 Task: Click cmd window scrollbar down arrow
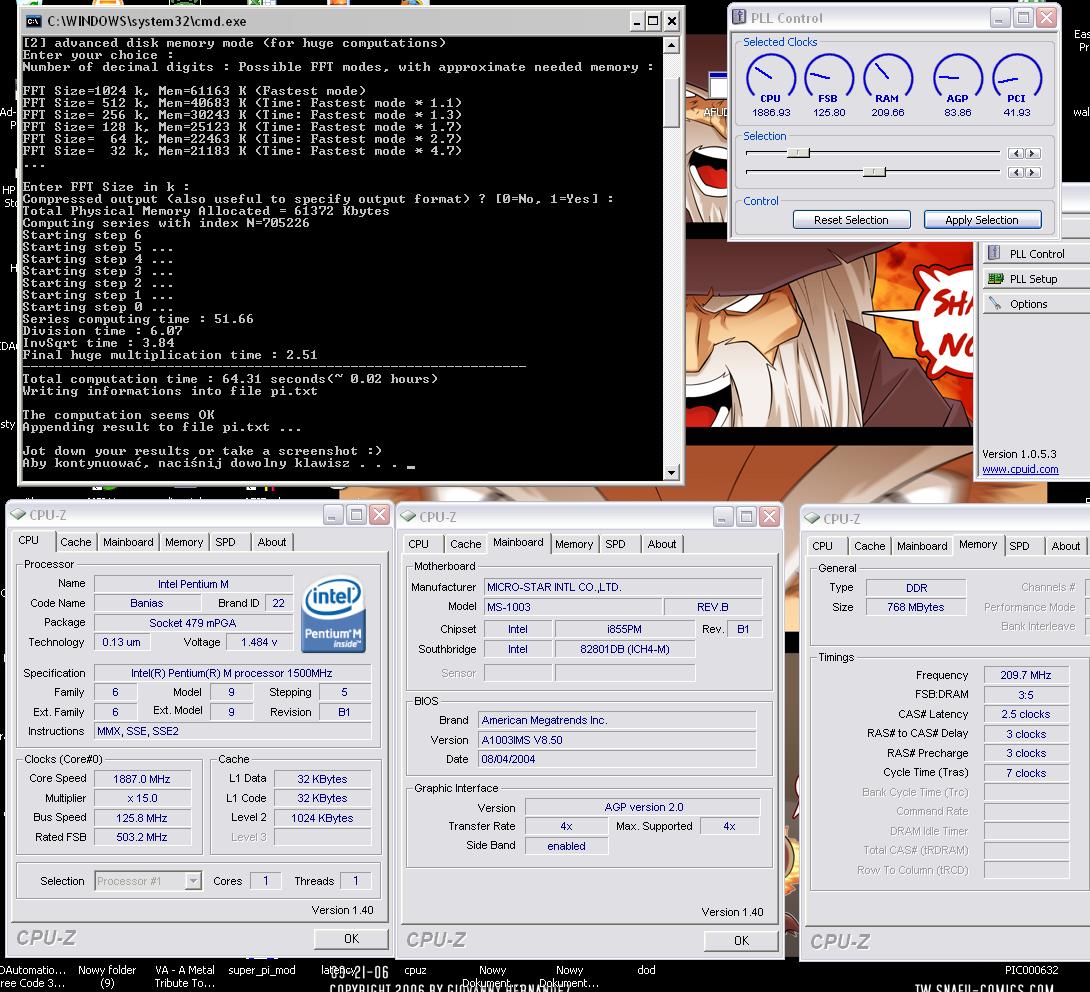click(671, 473)
